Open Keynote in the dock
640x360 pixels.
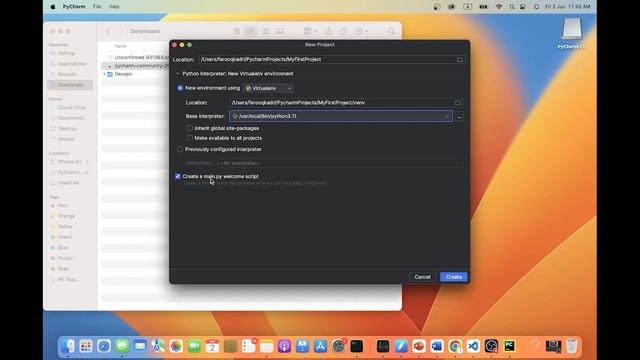(302, 346)
